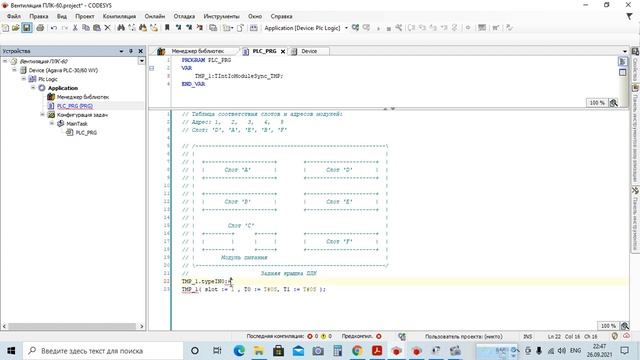
Task: Copy selection with toolbar copy icon
Action: (x=86, y=28)
